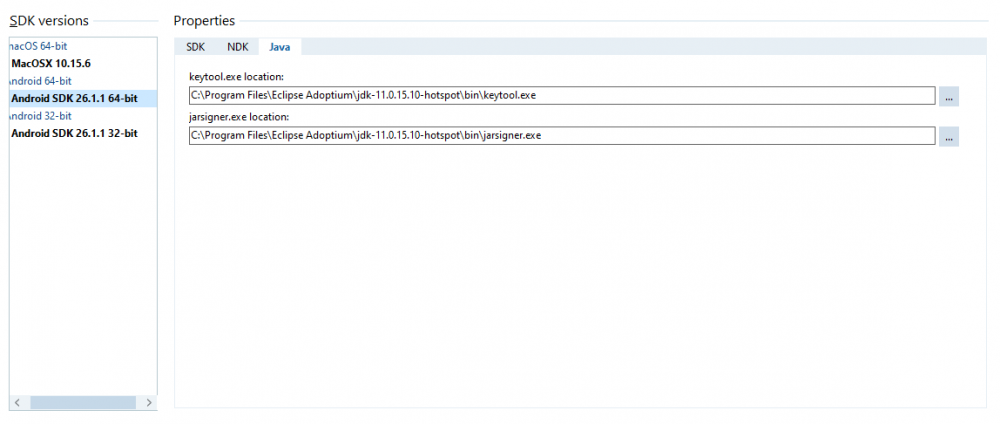Click the 'Properties' heading
The height and width of the screenshot is (424, 1000).
[x=204, y=21]
